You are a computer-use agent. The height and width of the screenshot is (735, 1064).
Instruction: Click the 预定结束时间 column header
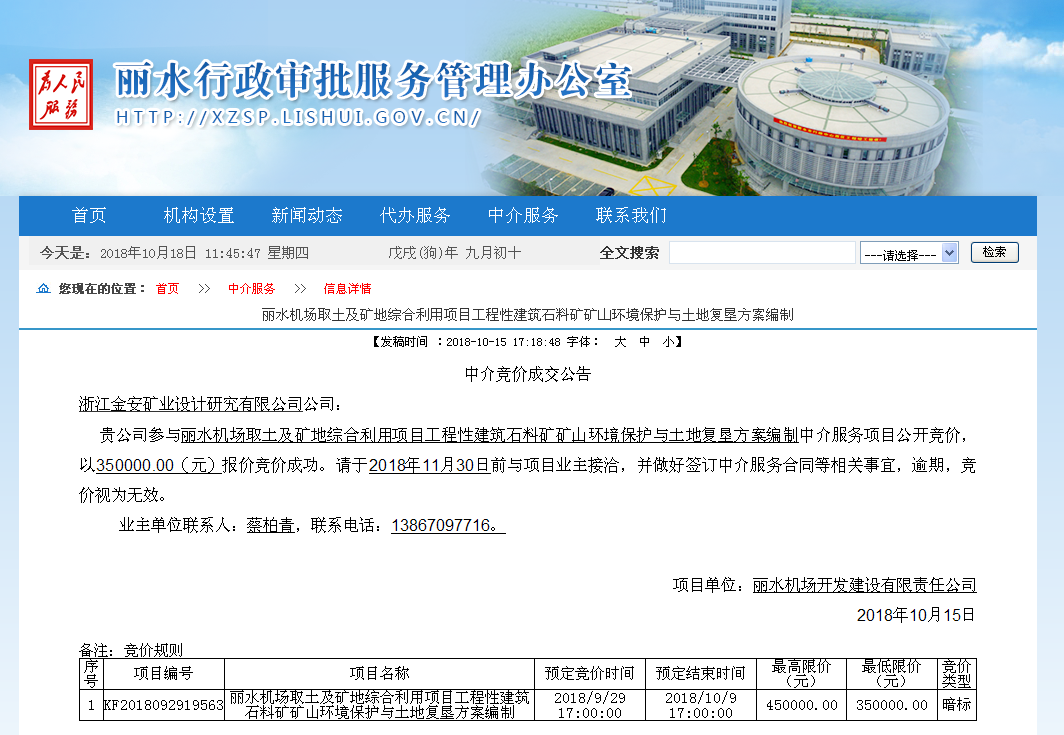point(700,673)
